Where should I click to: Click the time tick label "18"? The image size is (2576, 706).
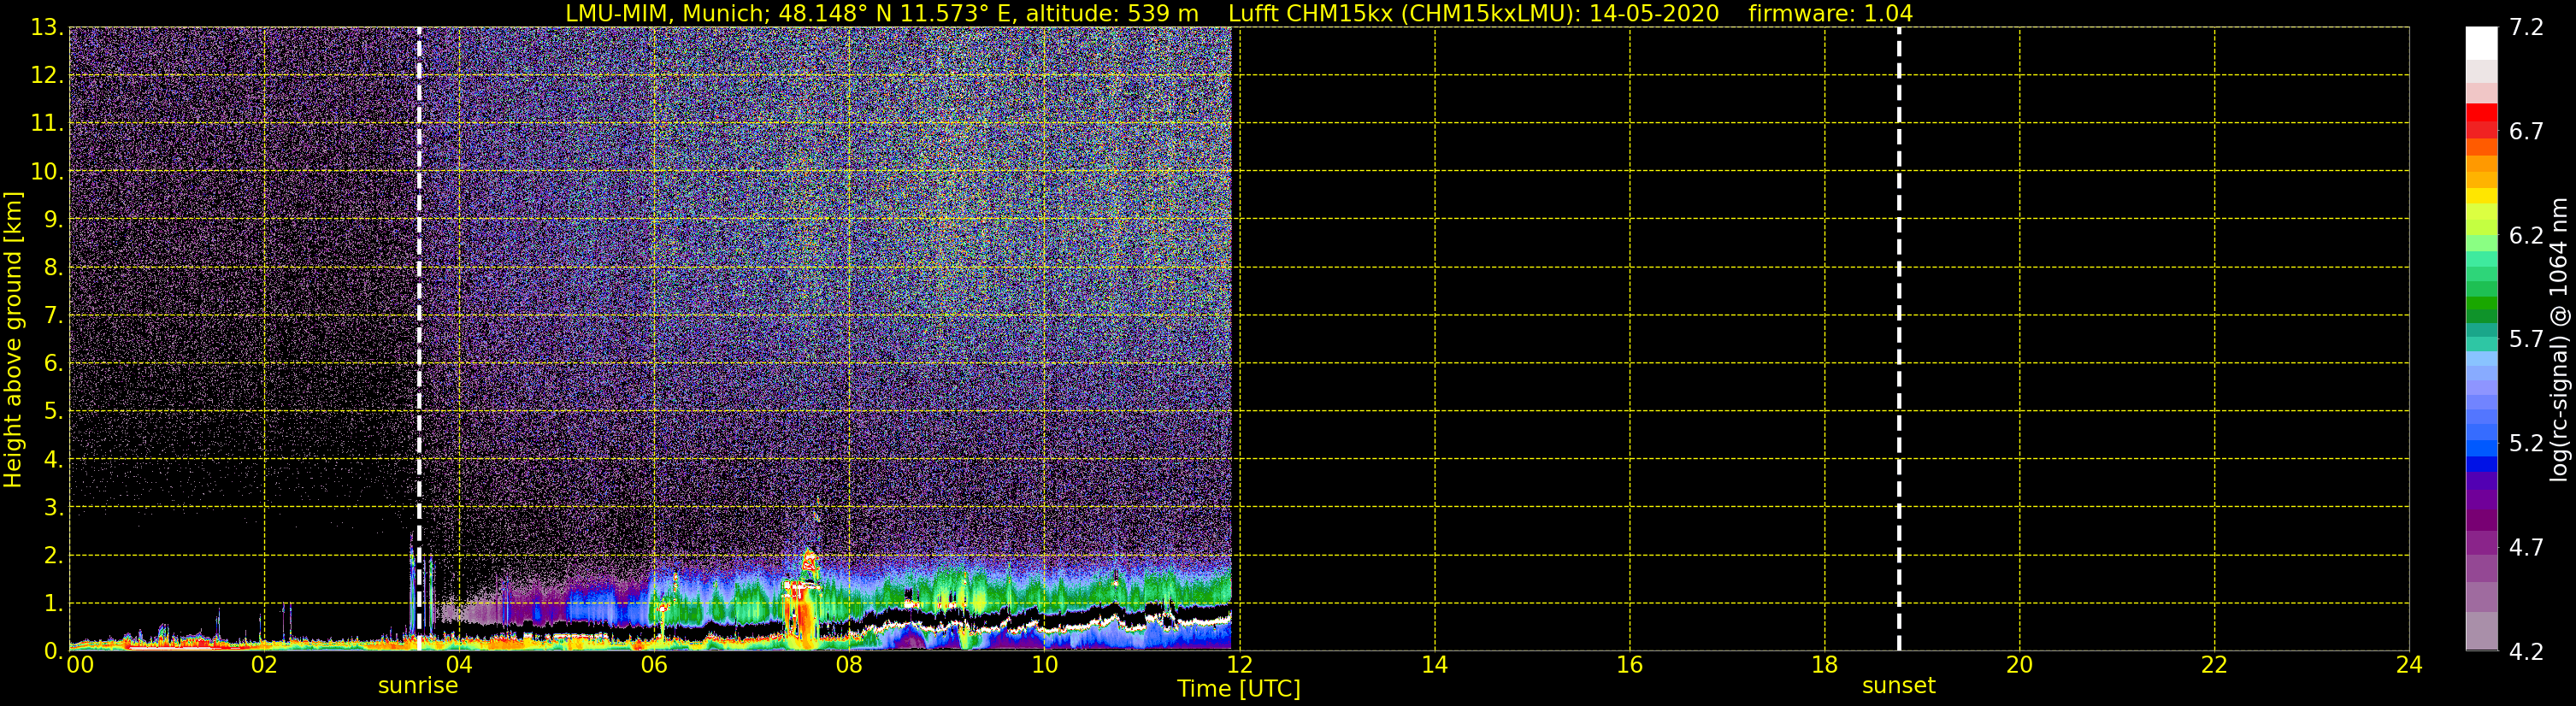click(x=1824, y=665)
